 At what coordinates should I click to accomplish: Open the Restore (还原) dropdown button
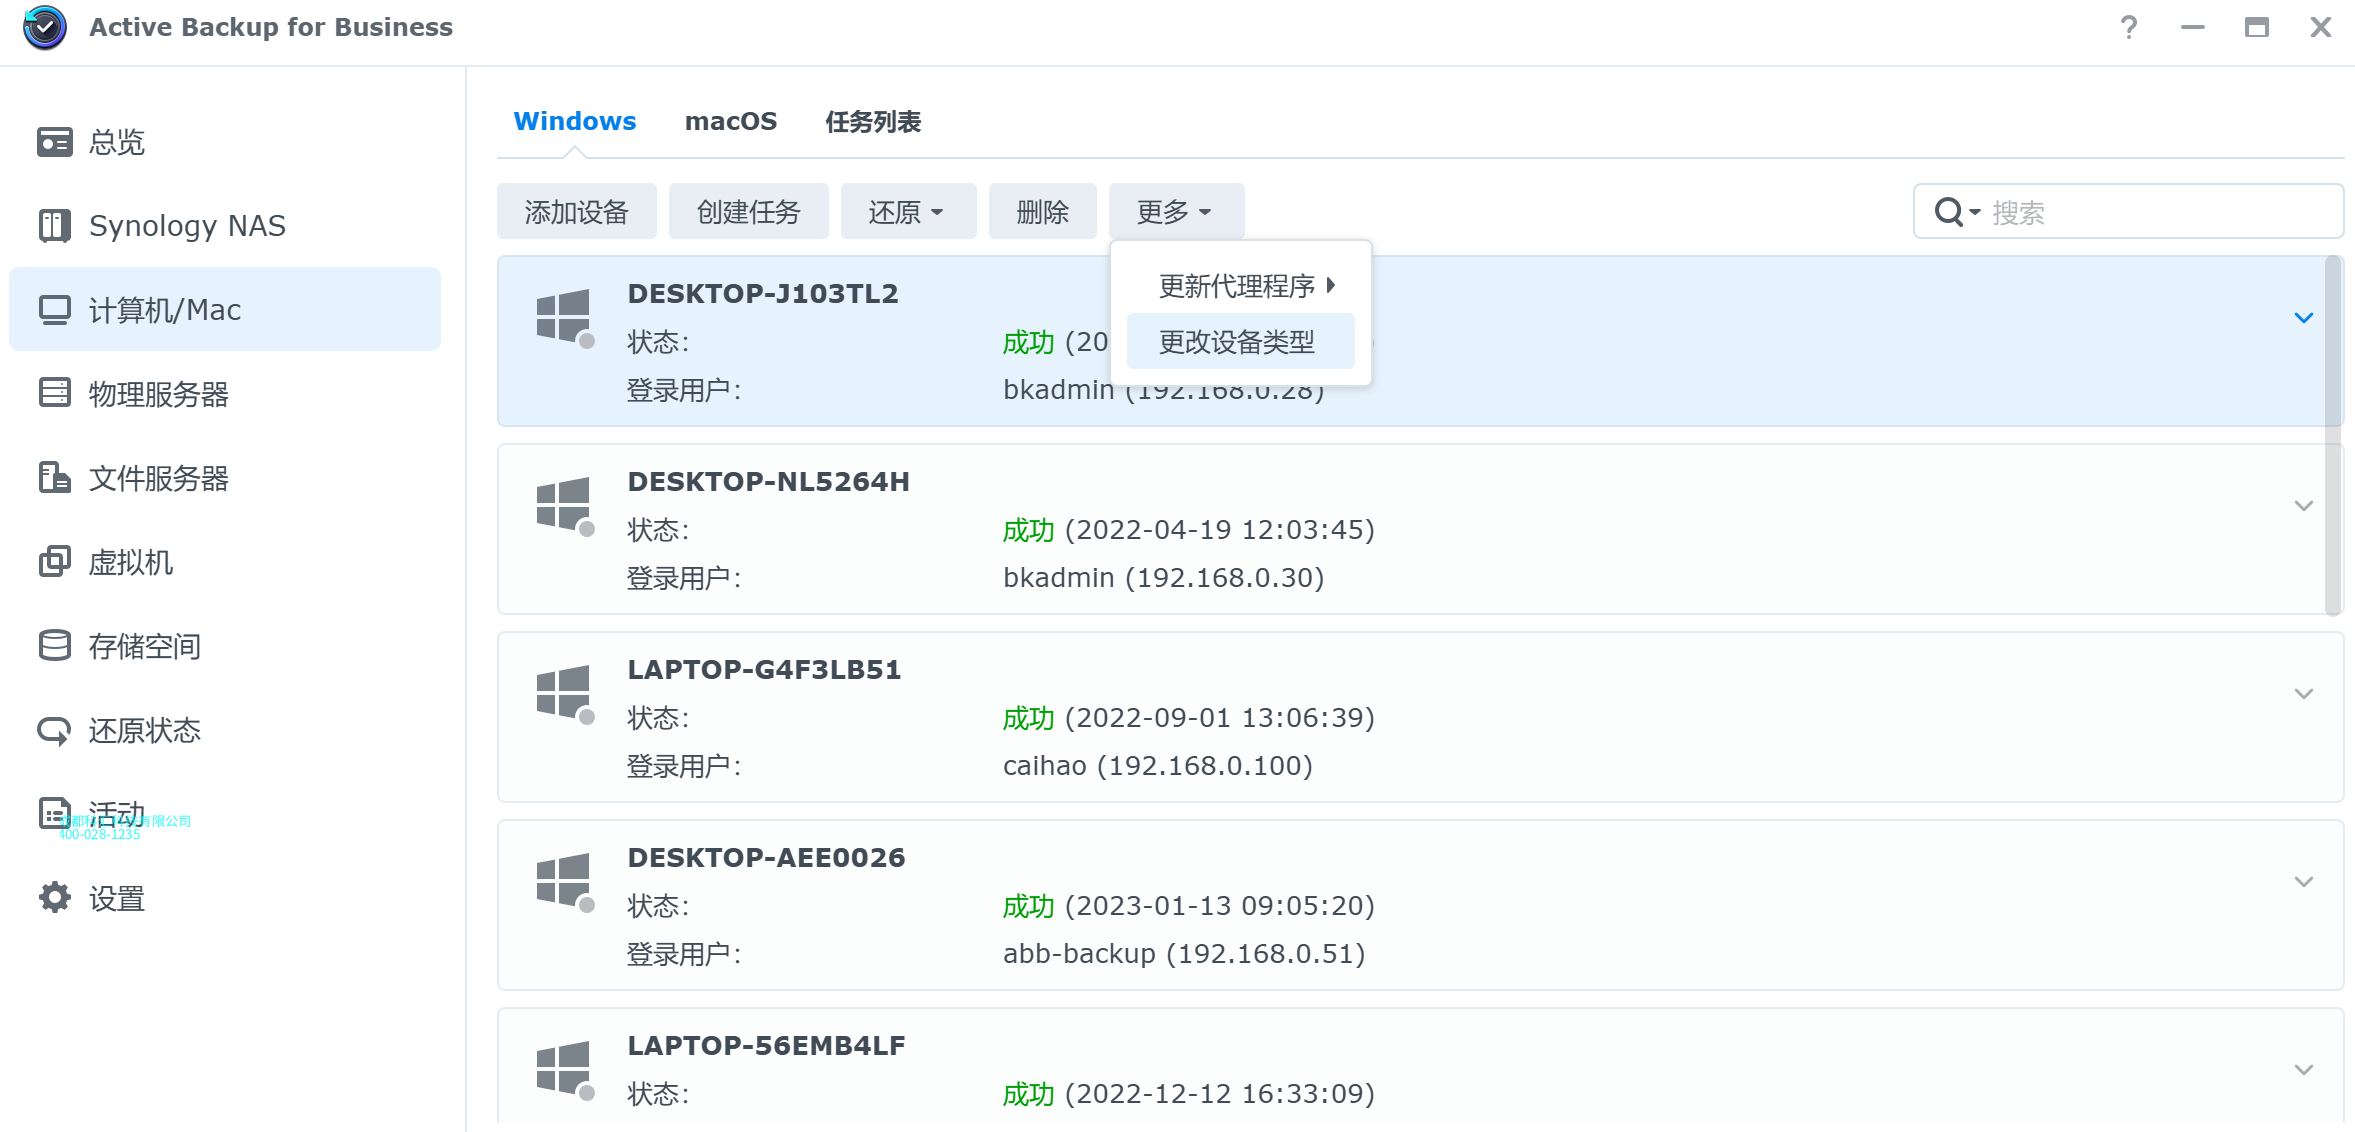[x=907, y=212]
